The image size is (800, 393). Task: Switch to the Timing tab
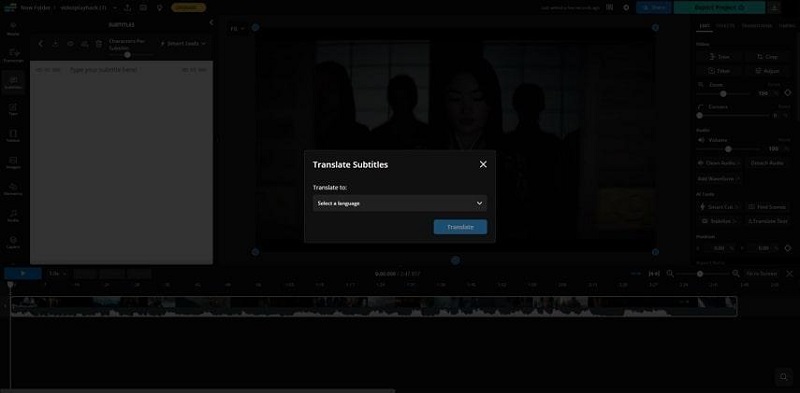[x=787, y=26]
